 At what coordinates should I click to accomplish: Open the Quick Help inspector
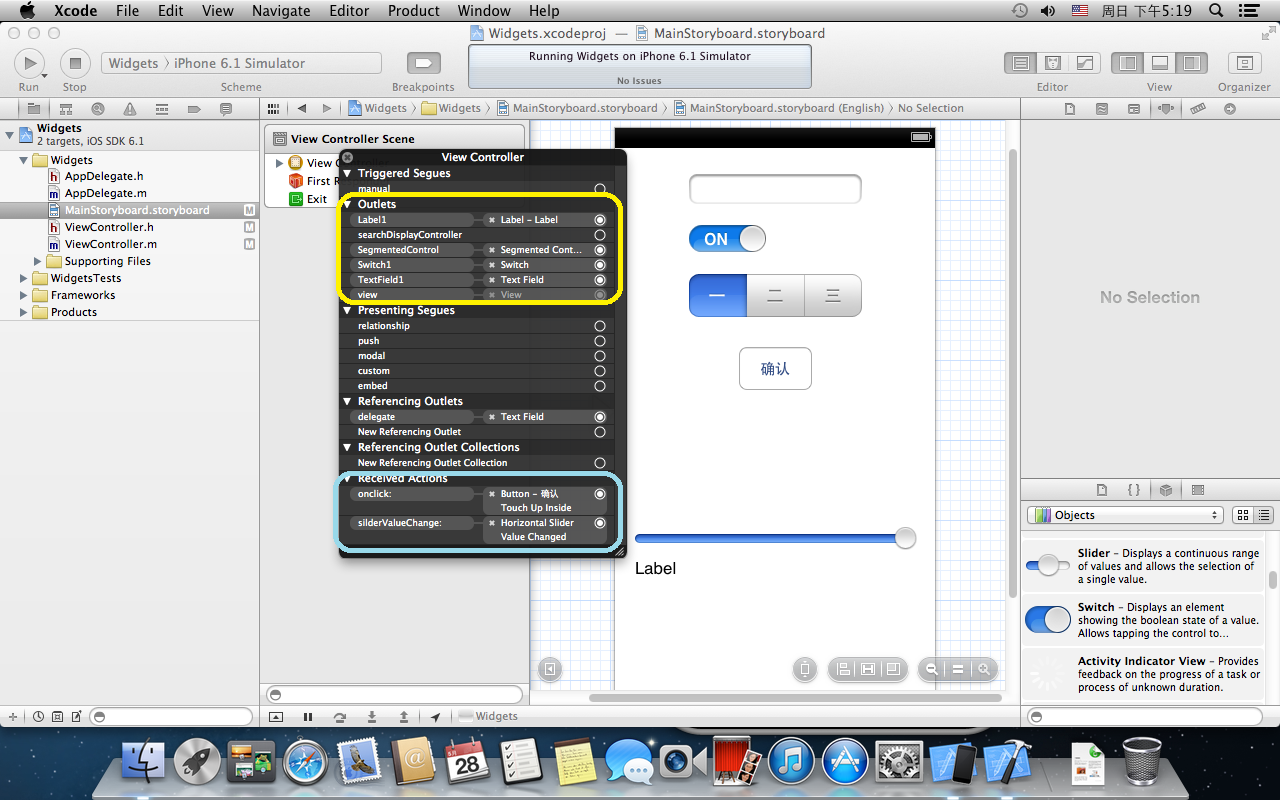coord(1102,108)
